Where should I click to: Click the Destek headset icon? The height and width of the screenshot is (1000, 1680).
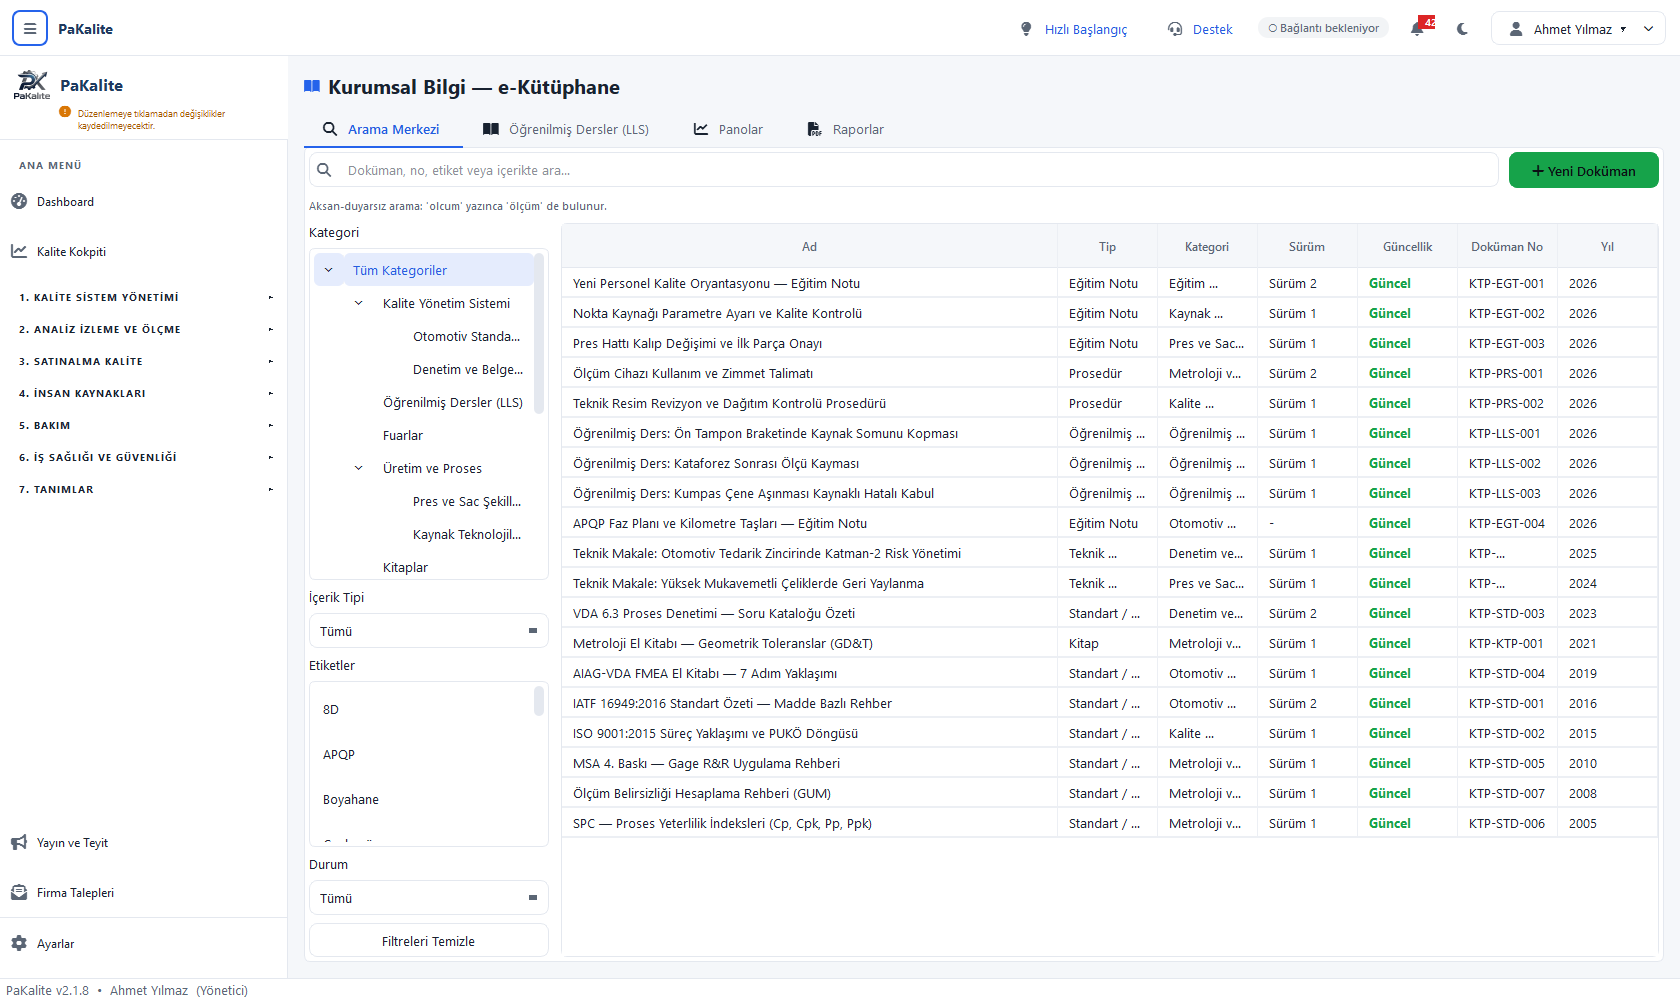click(1175, 29)
